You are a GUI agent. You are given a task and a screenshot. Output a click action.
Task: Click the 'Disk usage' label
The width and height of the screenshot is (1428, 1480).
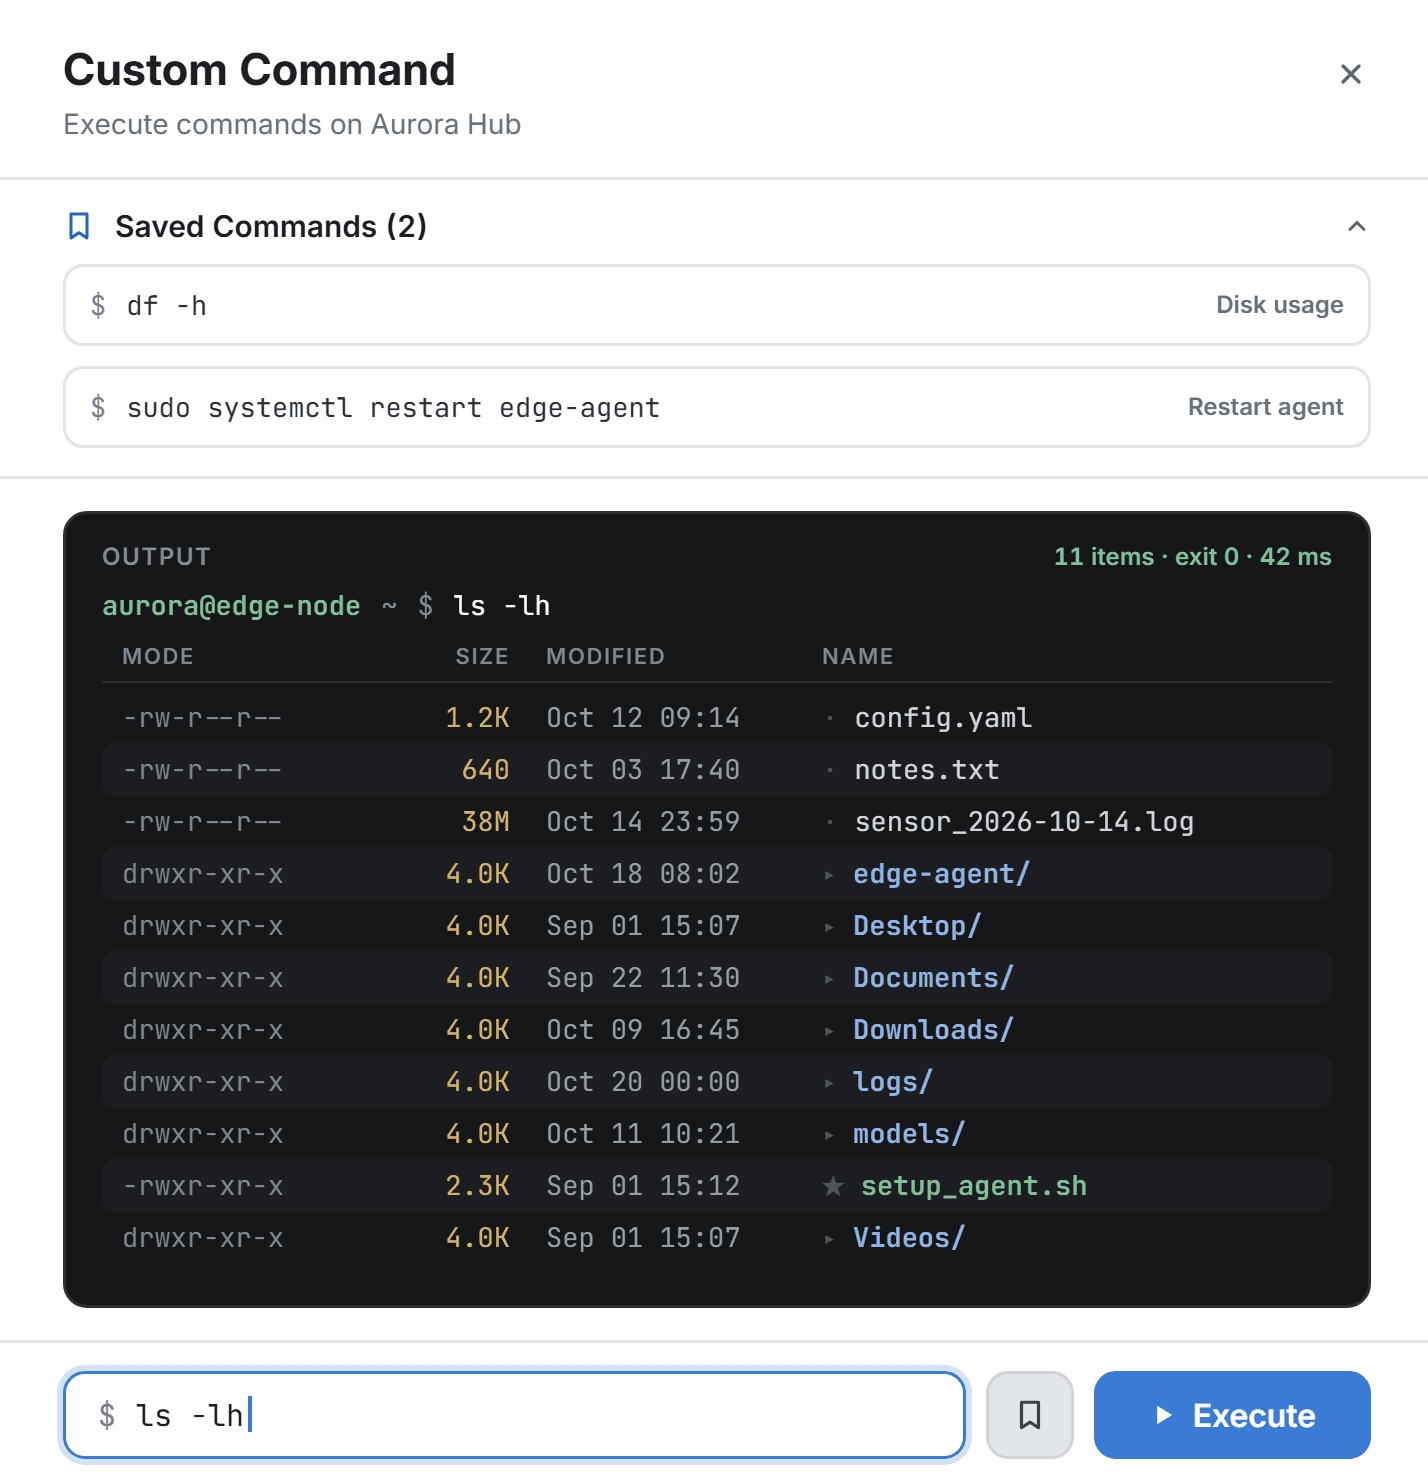tap(1279, 305)
